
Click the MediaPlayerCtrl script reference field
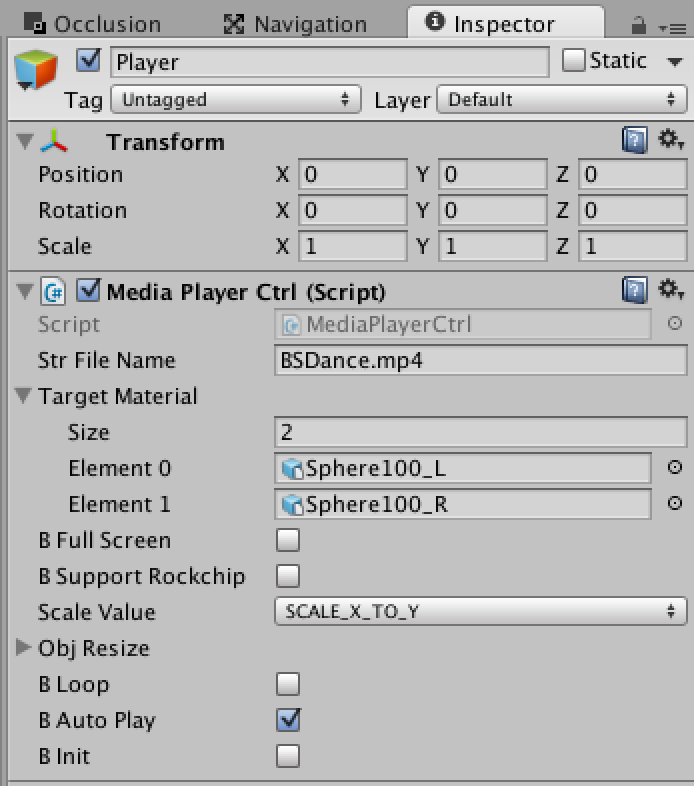click(x=463, y=324)
